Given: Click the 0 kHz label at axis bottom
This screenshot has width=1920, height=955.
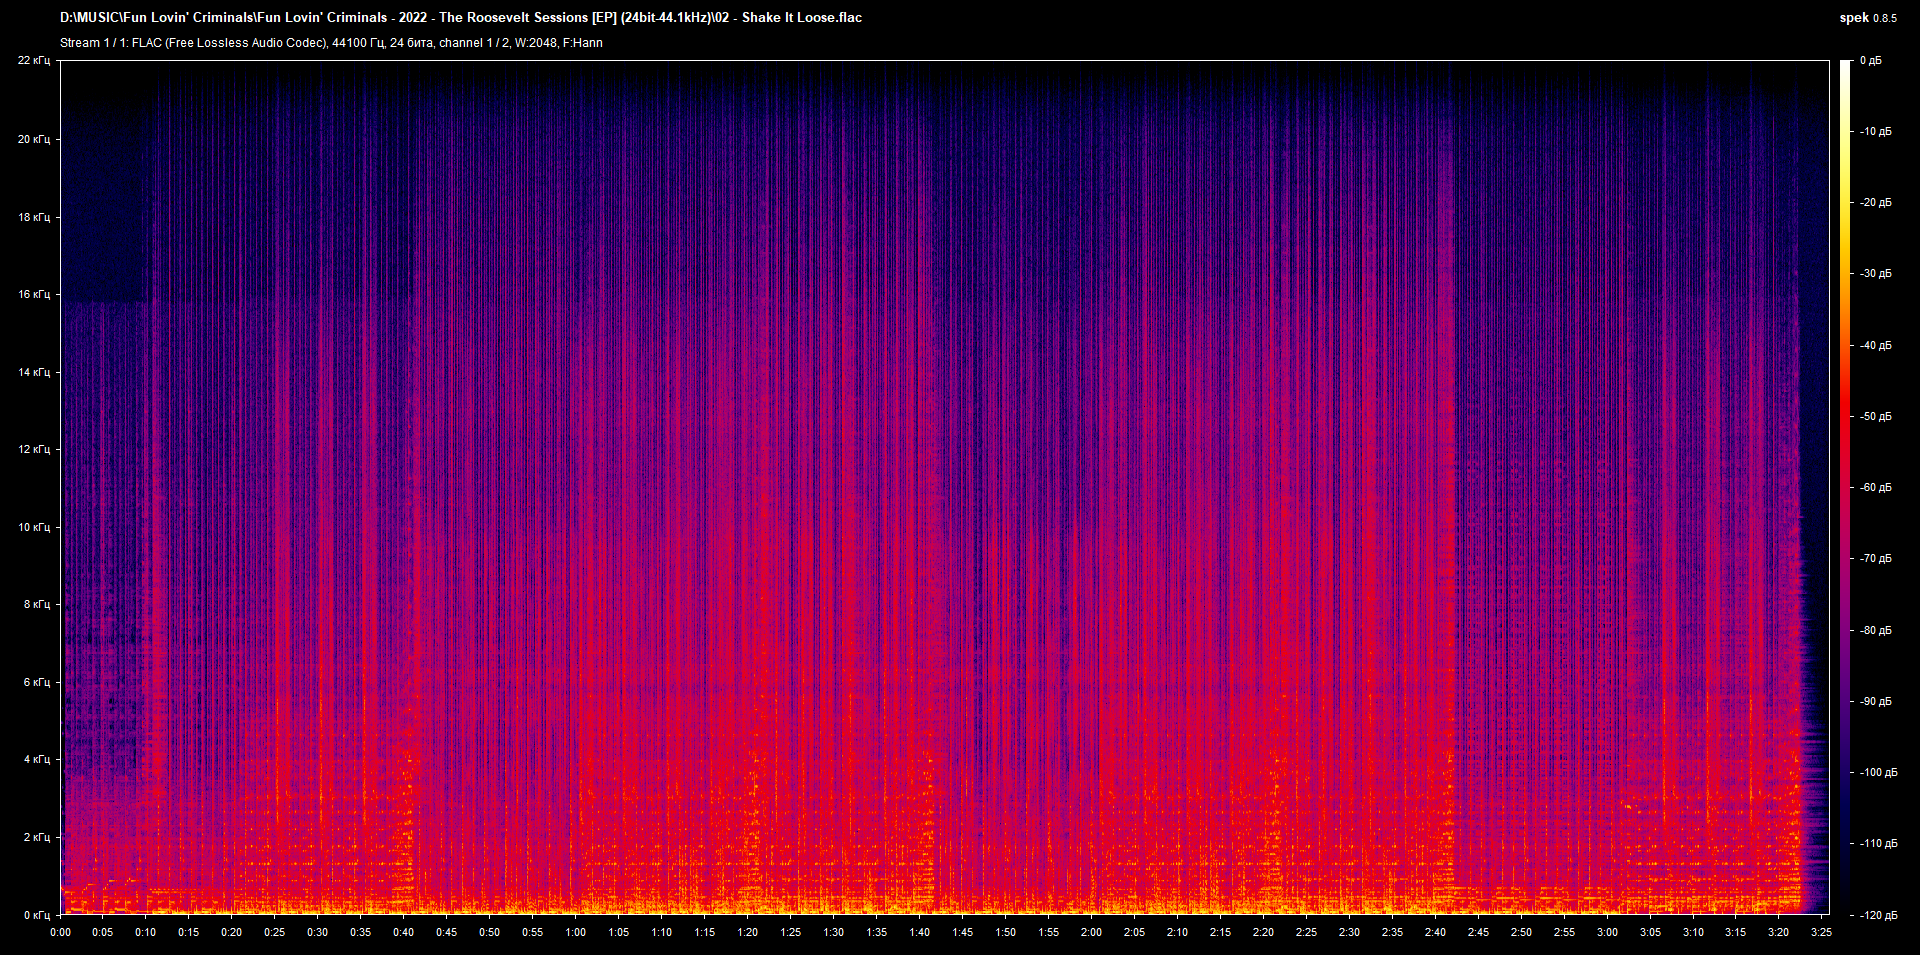Looking at the screenshot, I should pos(37,915).
